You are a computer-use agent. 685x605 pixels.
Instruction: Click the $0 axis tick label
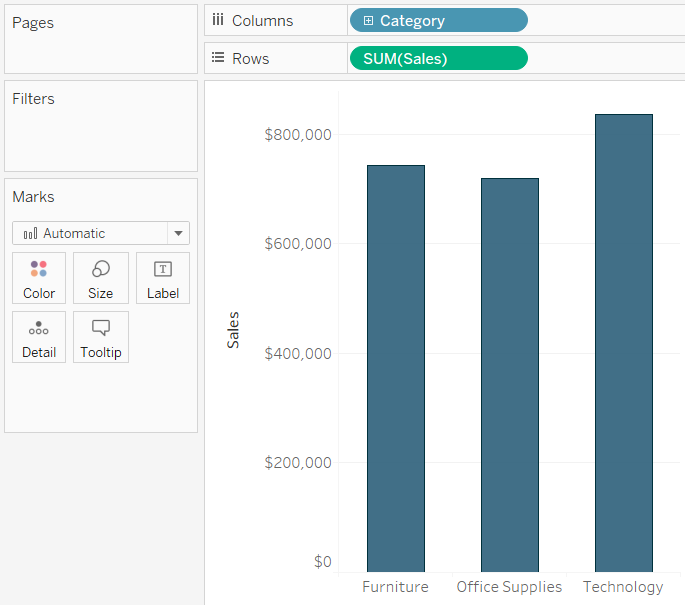tap(323, 561)
